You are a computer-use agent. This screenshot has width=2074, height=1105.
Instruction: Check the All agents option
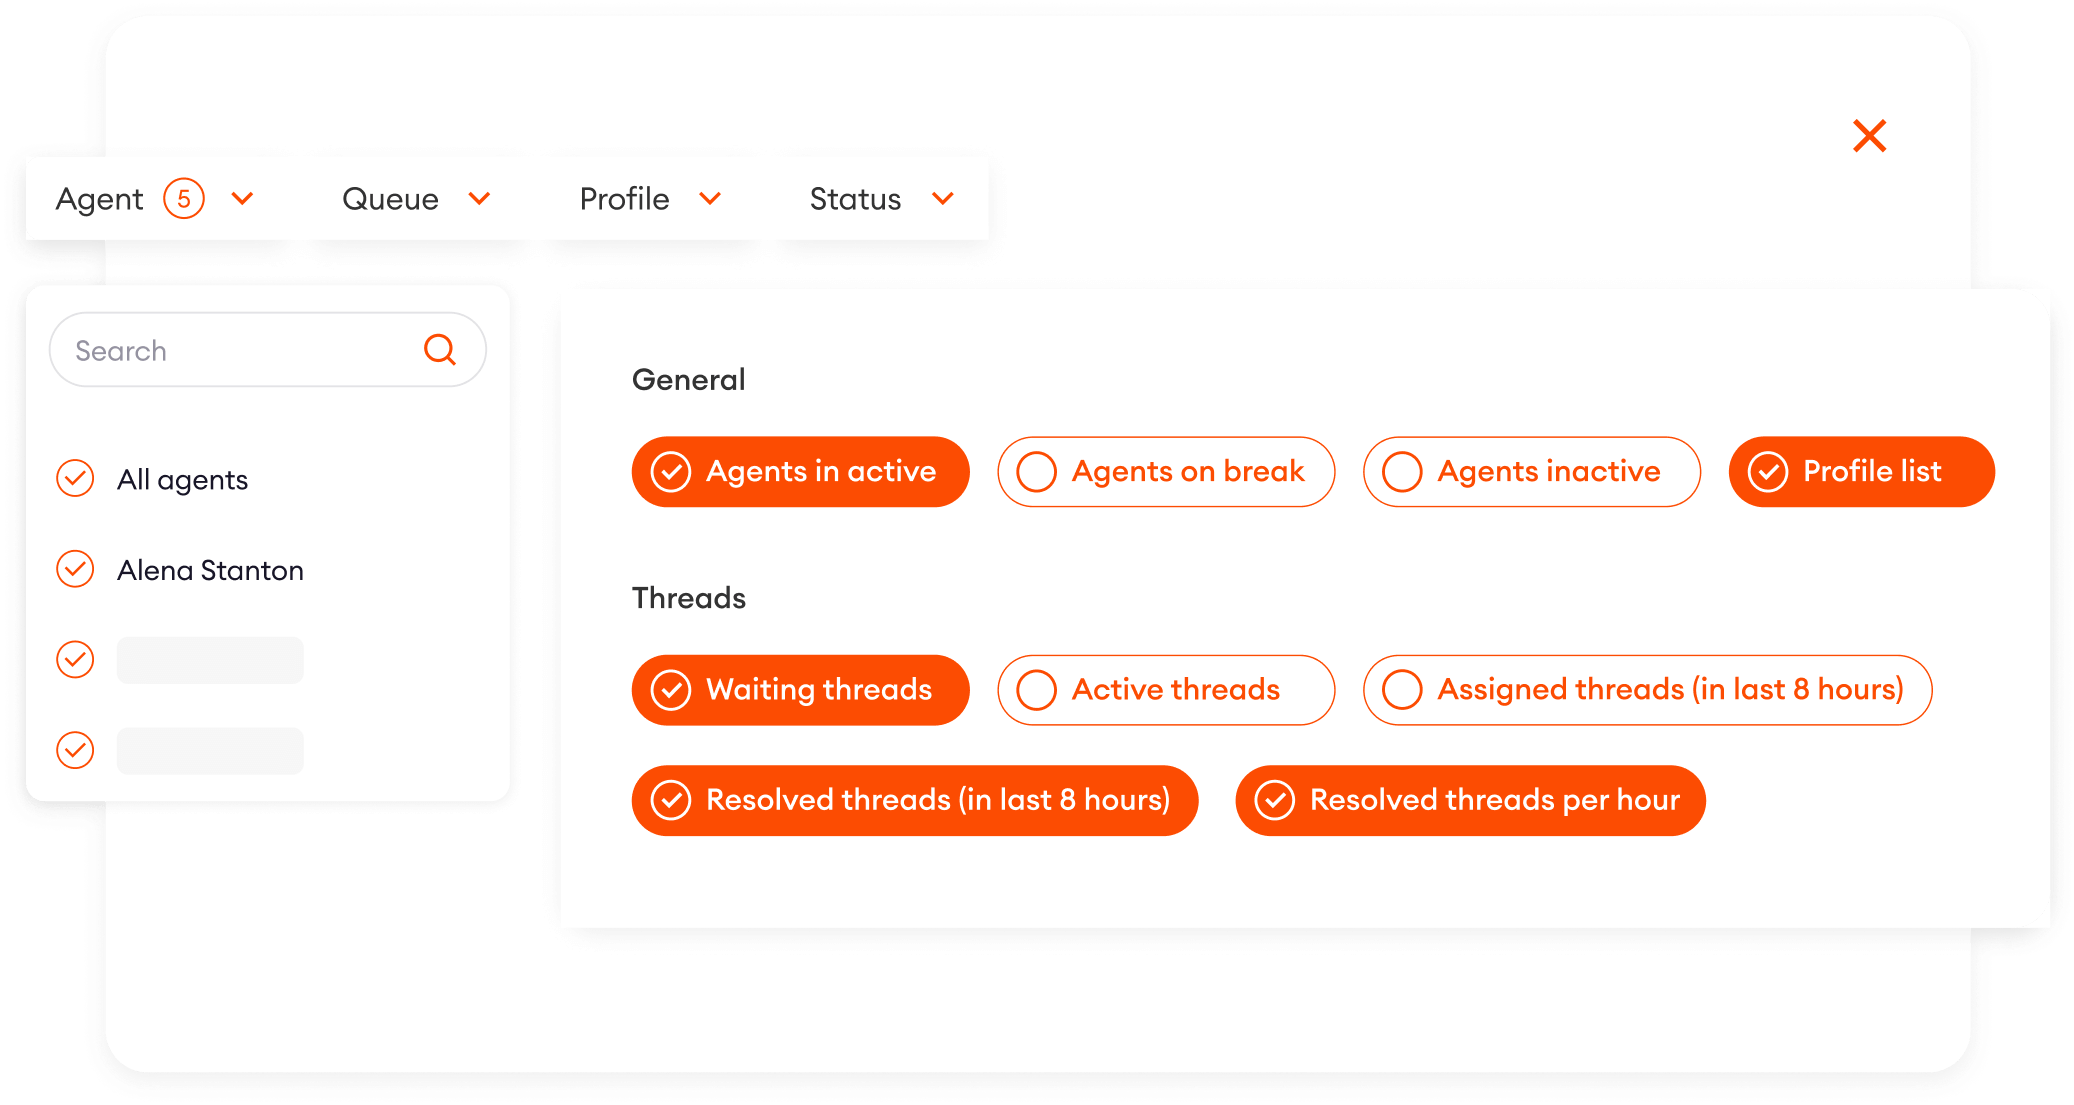coord(75,479)
